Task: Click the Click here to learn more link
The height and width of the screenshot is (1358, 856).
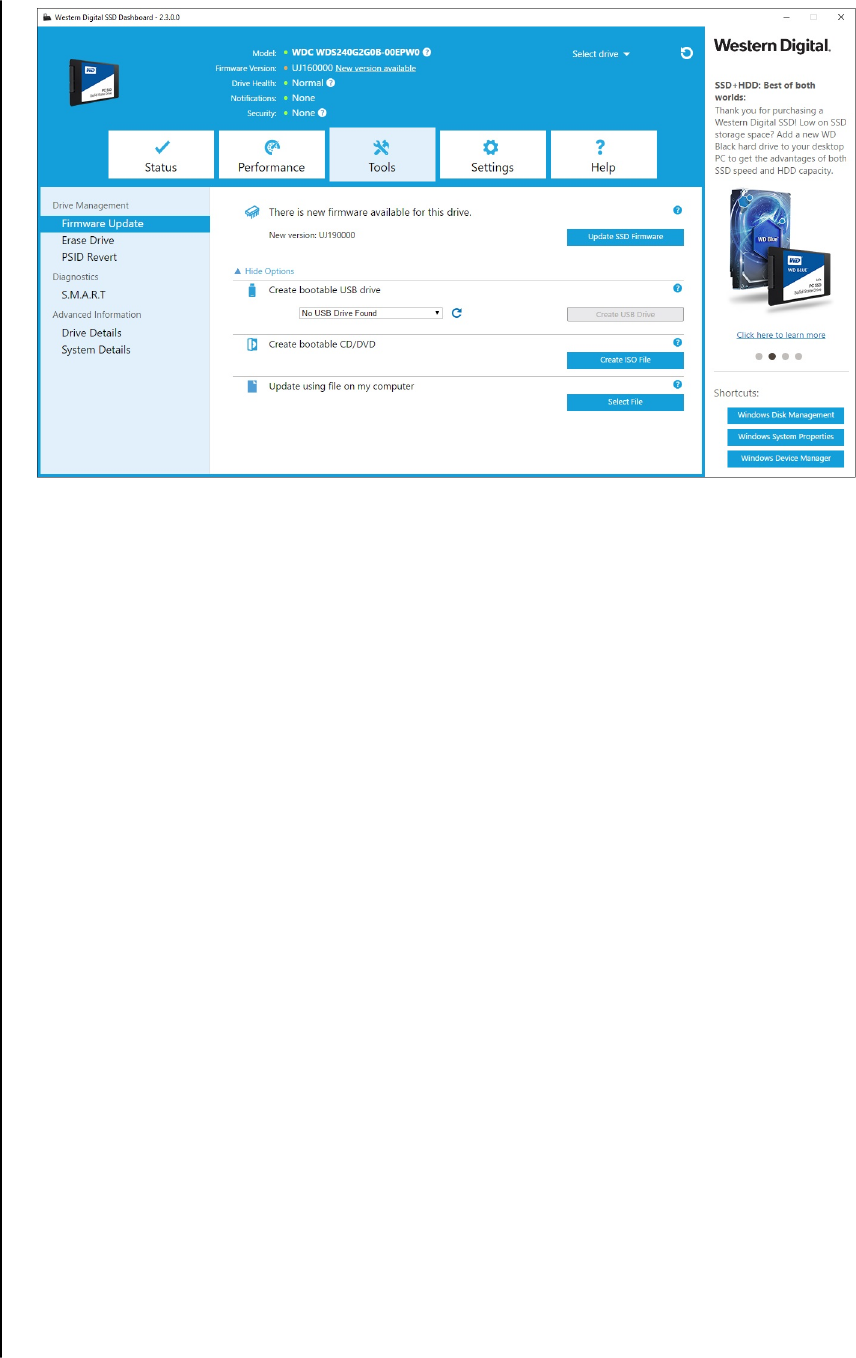Action: 781,335
